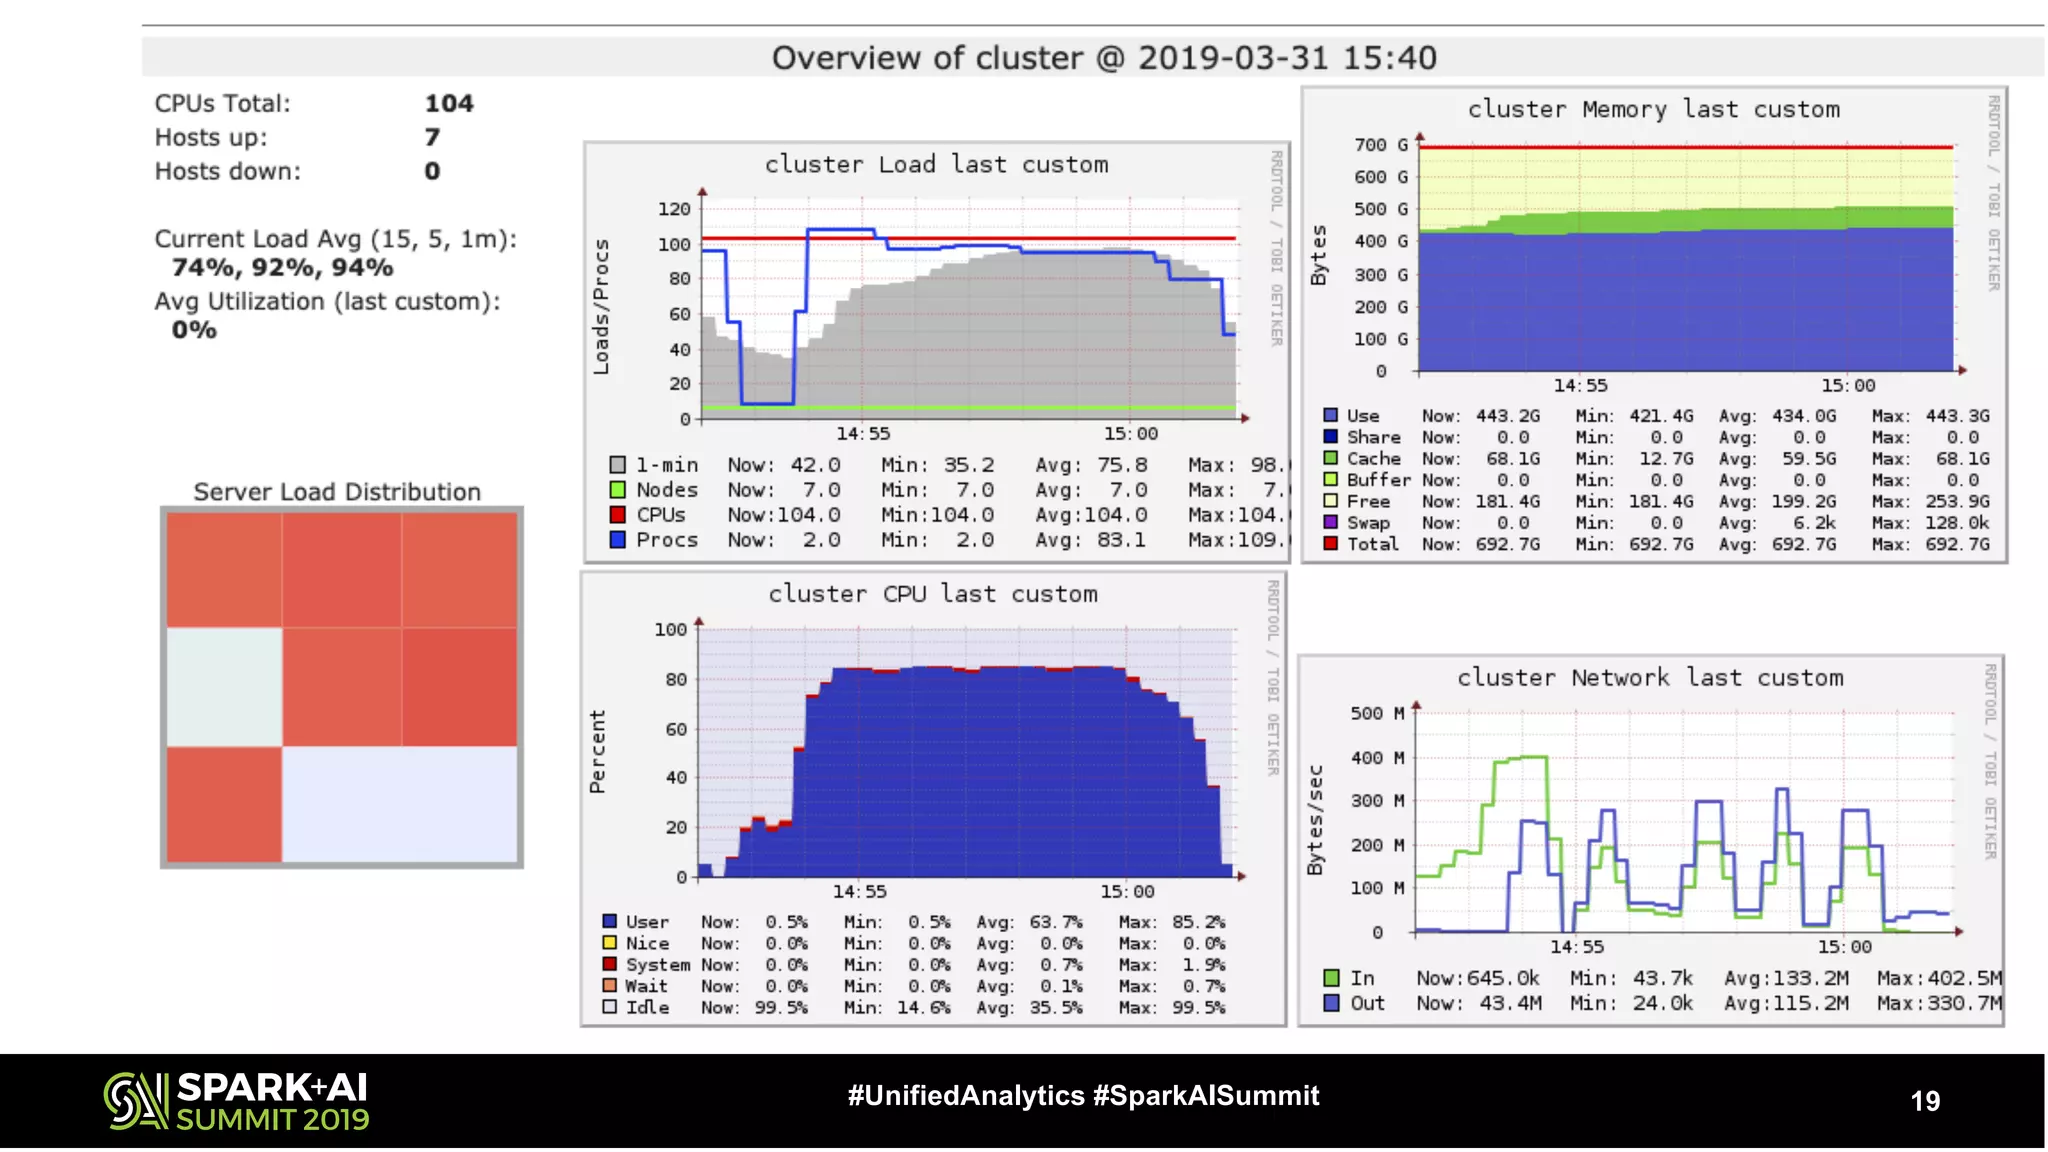This screenshot has height=1152, width=2048.
Task: Click the Memory Use legend swatch
Action: coord(1330,415)
